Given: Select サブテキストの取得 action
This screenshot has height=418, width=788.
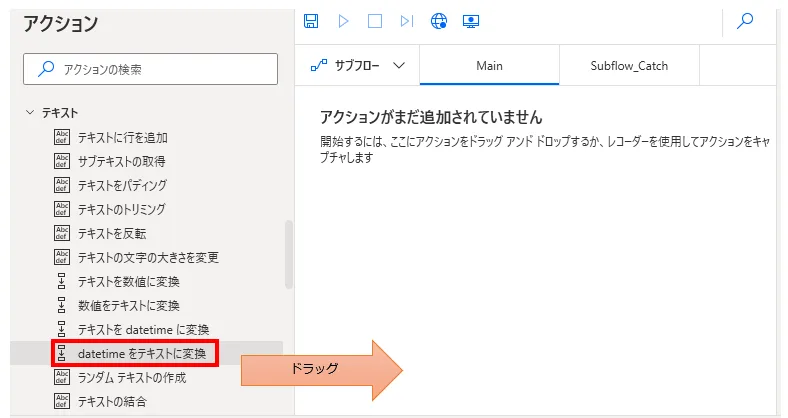Looking at the screenshot, I should click(121, 161).
